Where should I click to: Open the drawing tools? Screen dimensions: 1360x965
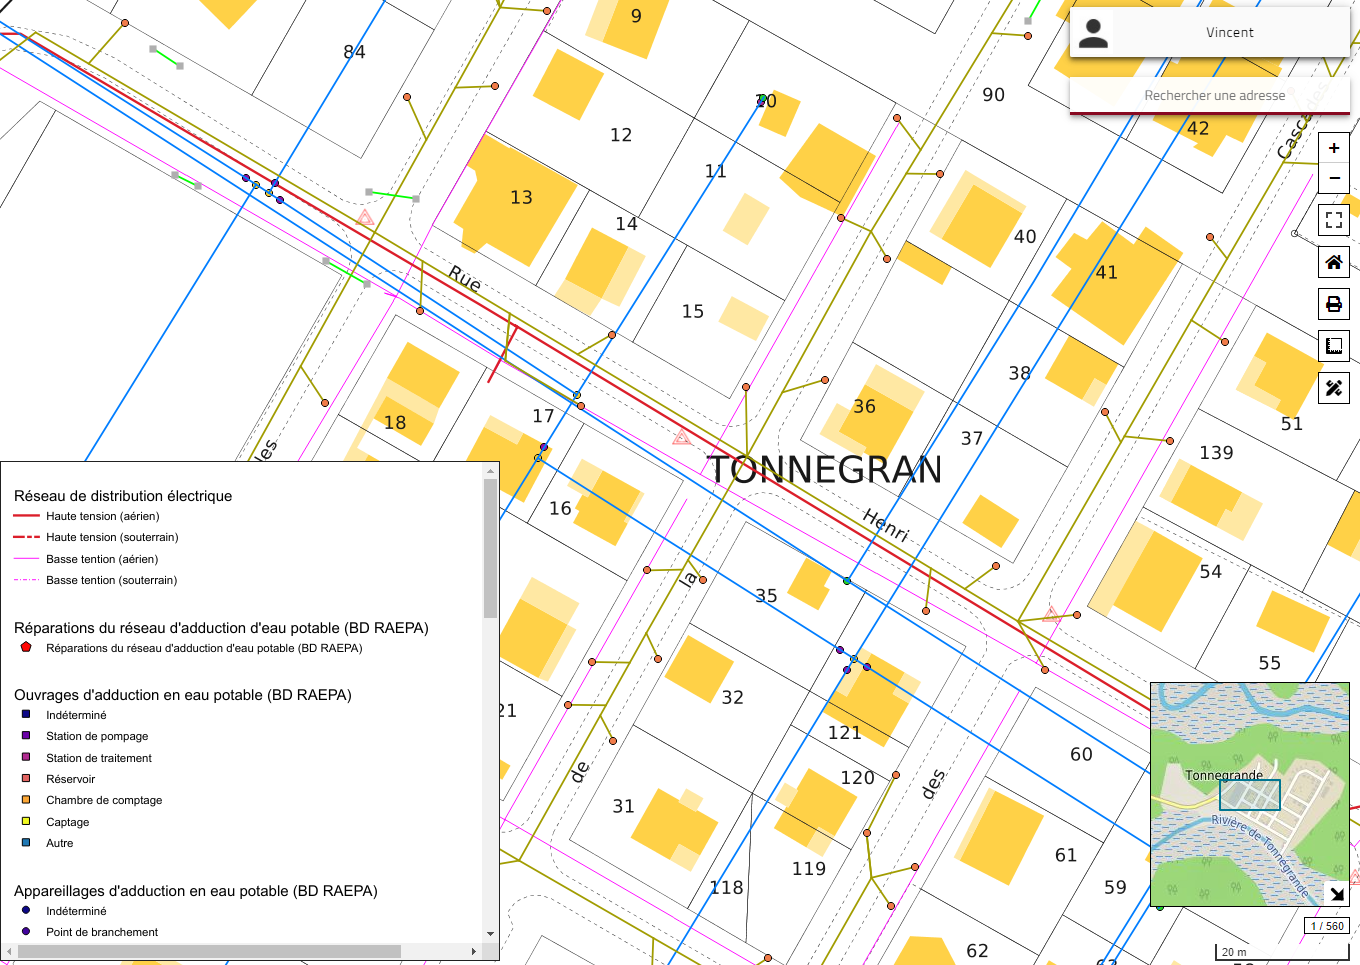tap(1333, 388)
